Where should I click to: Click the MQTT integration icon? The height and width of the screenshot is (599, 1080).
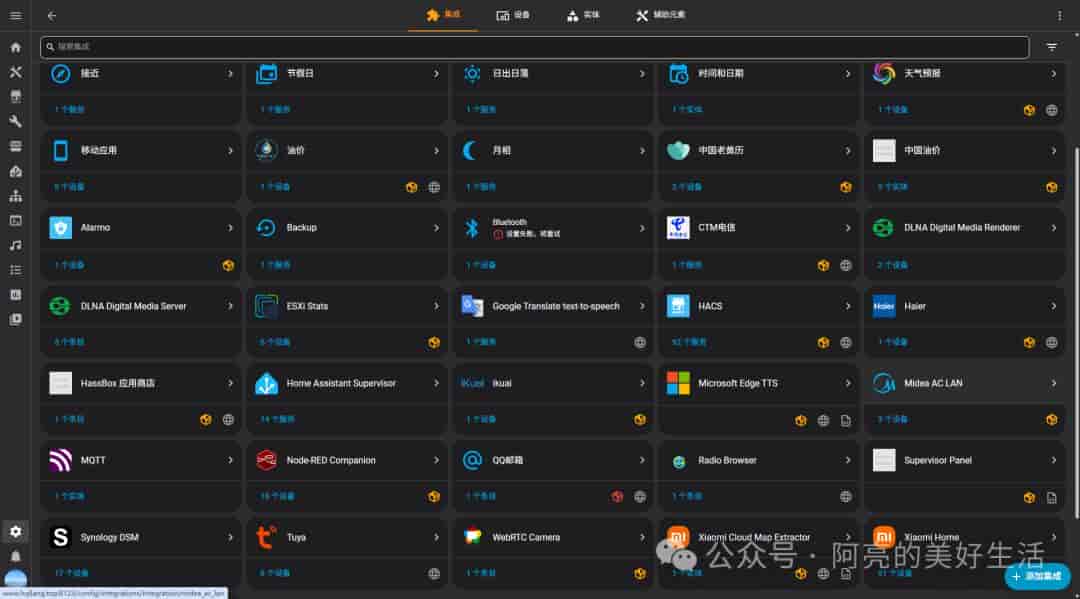(x=61, y=460)
